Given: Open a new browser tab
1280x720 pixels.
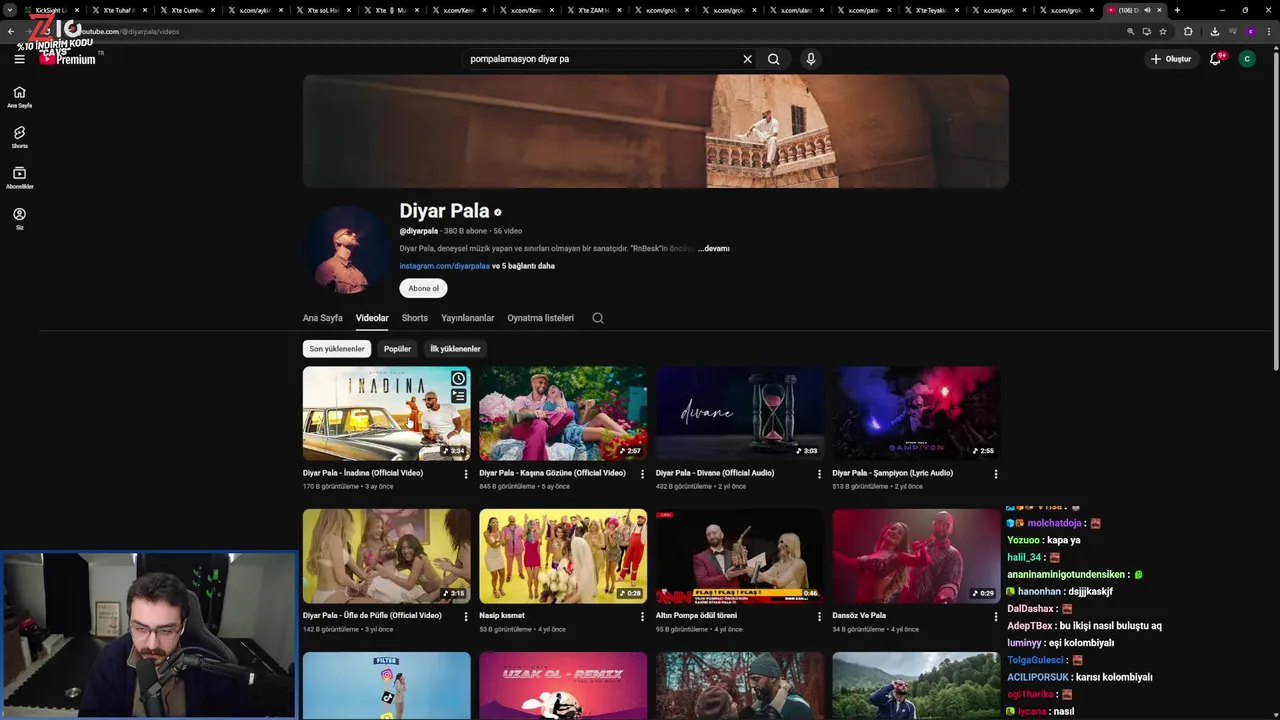Looking at the screenshot, I should tap(1177, 10).
